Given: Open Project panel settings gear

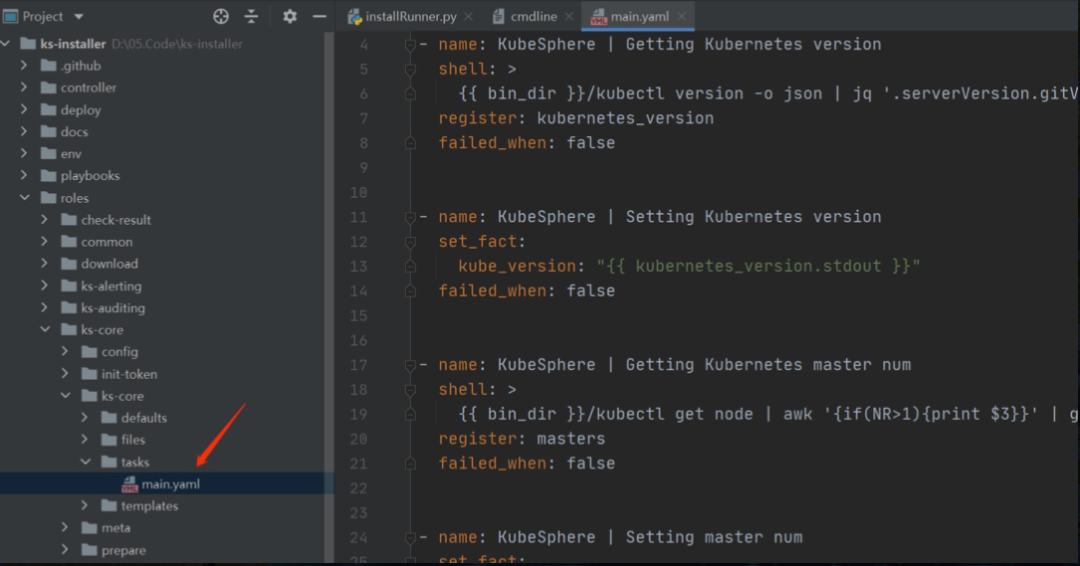Looking at the screenshot, I should pos(289,17).
